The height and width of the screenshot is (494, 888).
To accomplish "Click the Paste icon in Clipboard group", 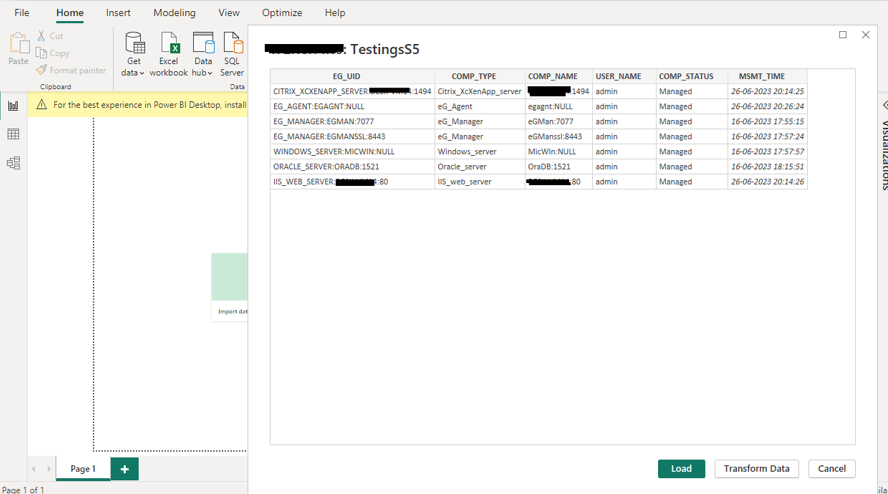I will pos(18,43).
